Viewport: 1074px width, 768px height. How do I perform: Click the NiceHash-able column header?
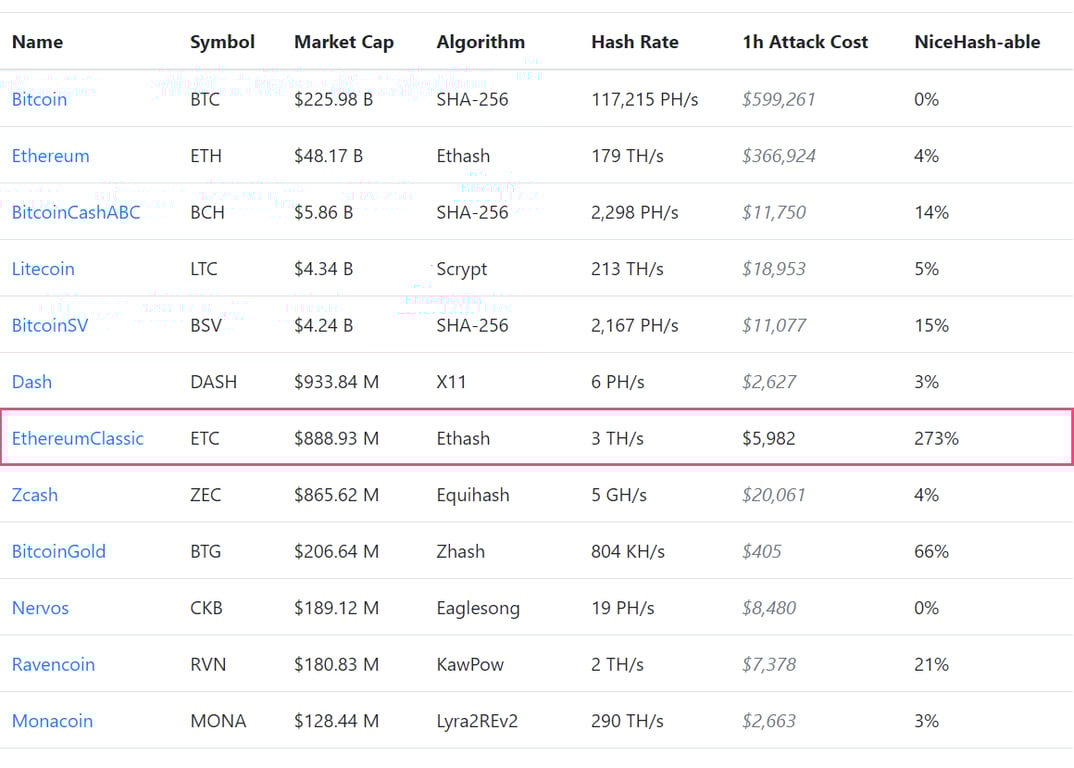[977, 42]
